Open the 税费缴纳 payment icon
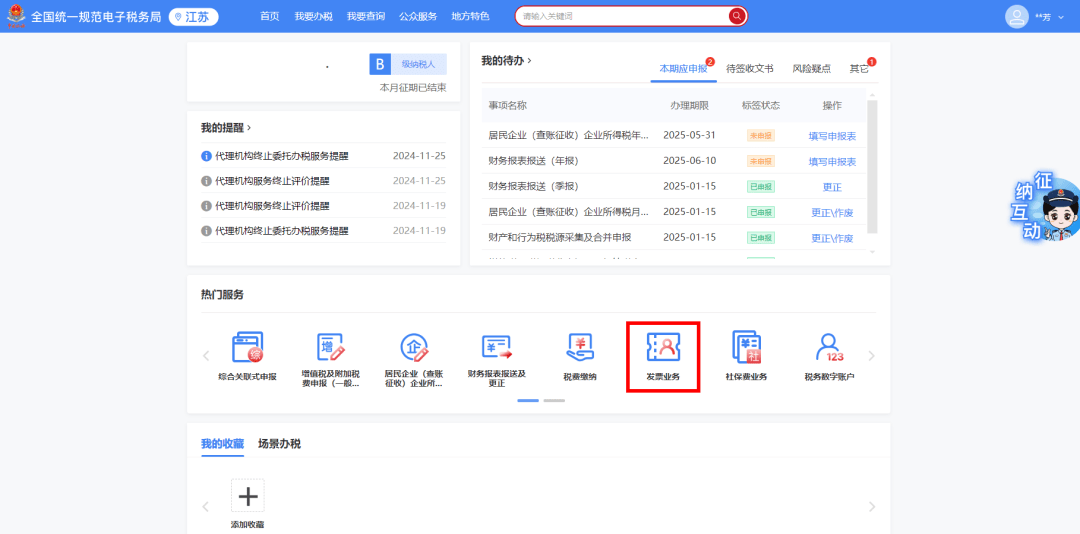The image size is (1080, 534). click(579, 356)
